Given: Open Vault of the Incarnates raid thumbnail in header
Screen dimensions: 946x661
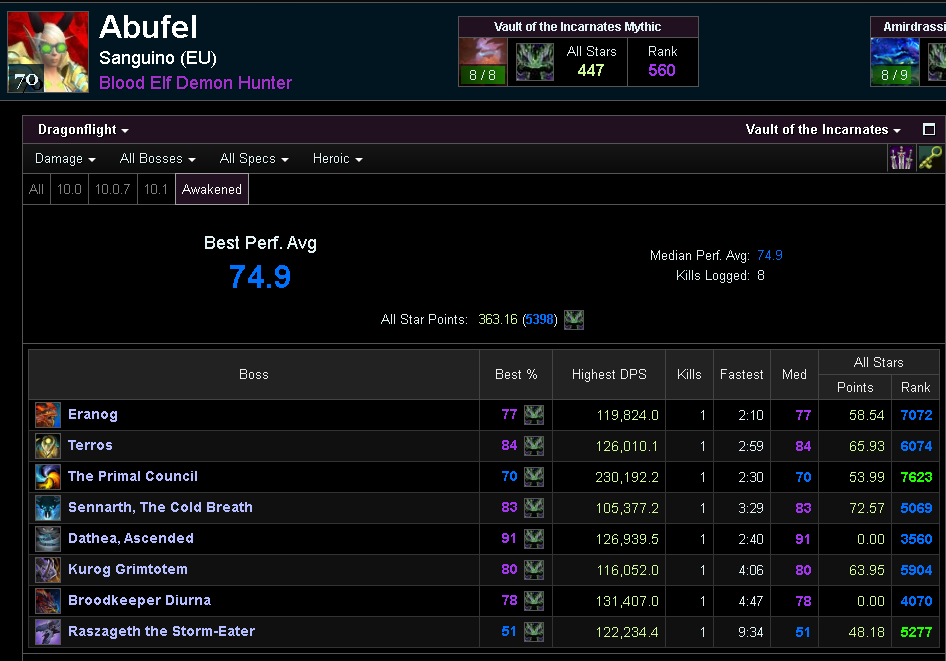Looking at the screenshot, I should [483, 62].
